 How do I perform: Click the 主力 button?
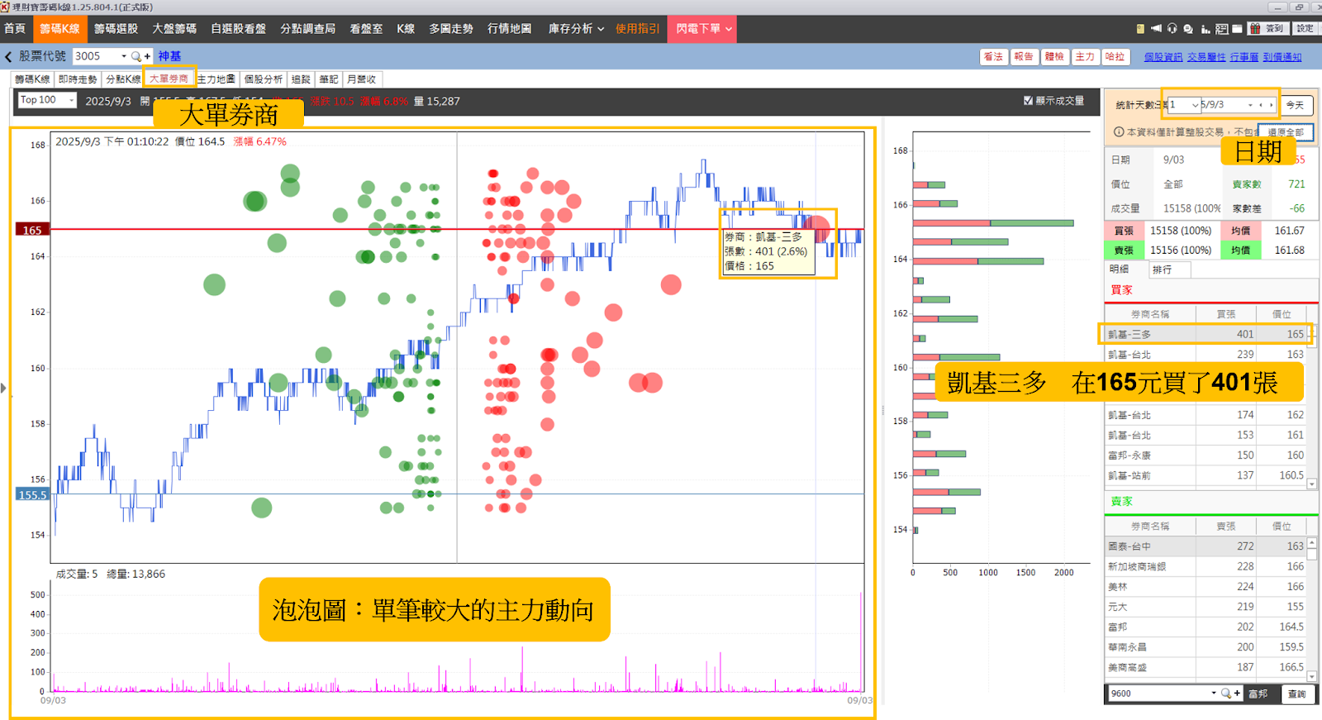1084,57
